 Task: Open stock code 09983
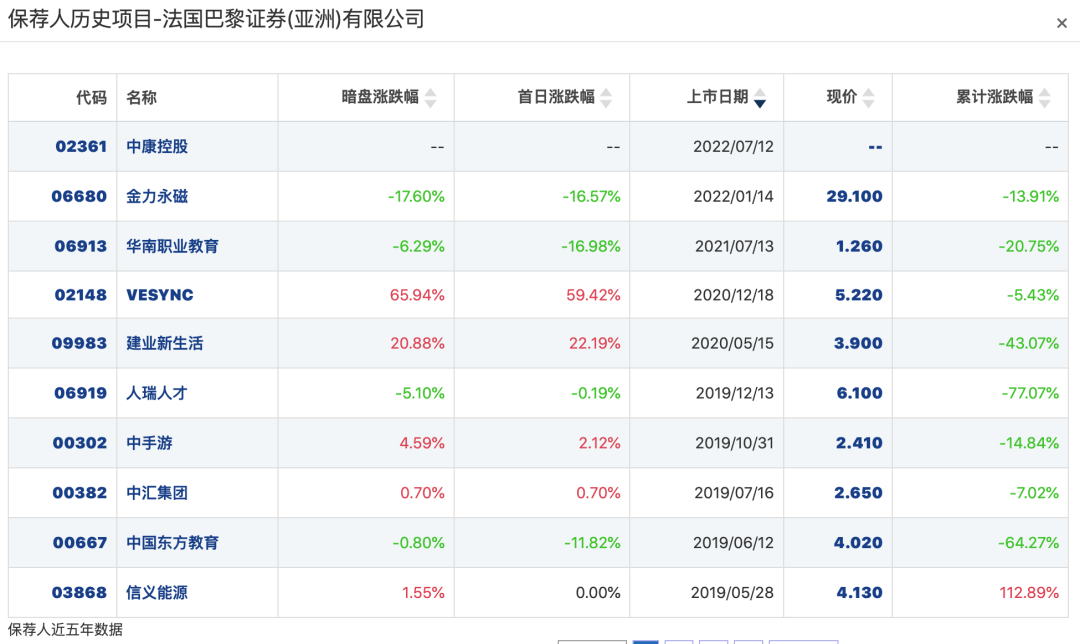79,343
